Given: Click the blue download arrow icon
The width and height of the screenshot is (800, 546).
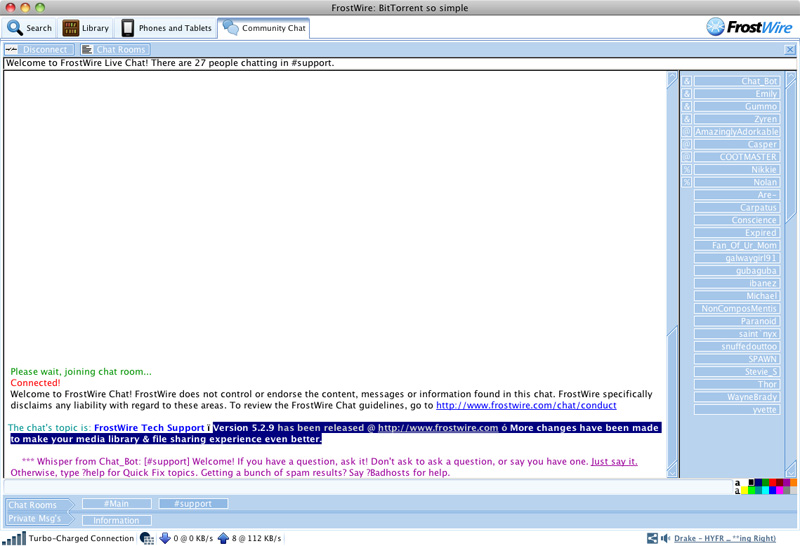Looking at the screenshot, I should pyautogui.click(x=165, y=538).
